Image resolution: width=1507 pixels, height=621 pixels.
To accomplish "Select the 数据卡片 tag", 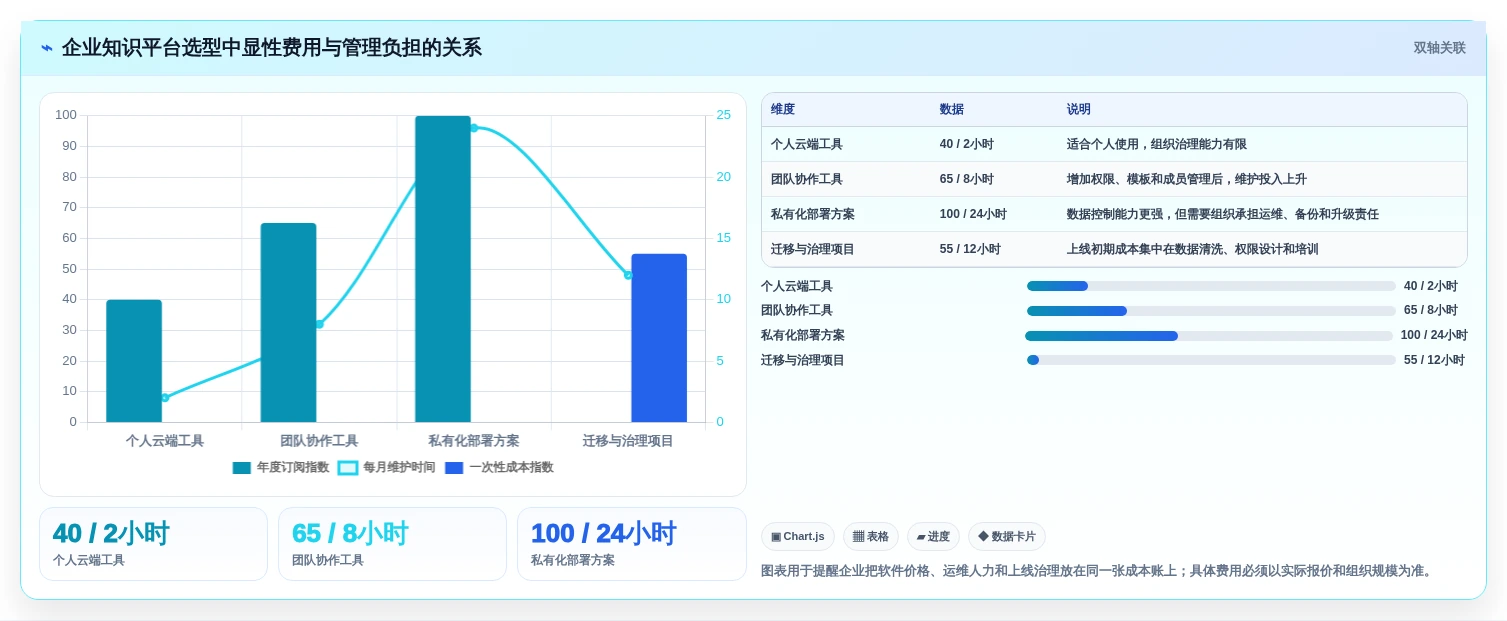I will (x=1007, y=537).
